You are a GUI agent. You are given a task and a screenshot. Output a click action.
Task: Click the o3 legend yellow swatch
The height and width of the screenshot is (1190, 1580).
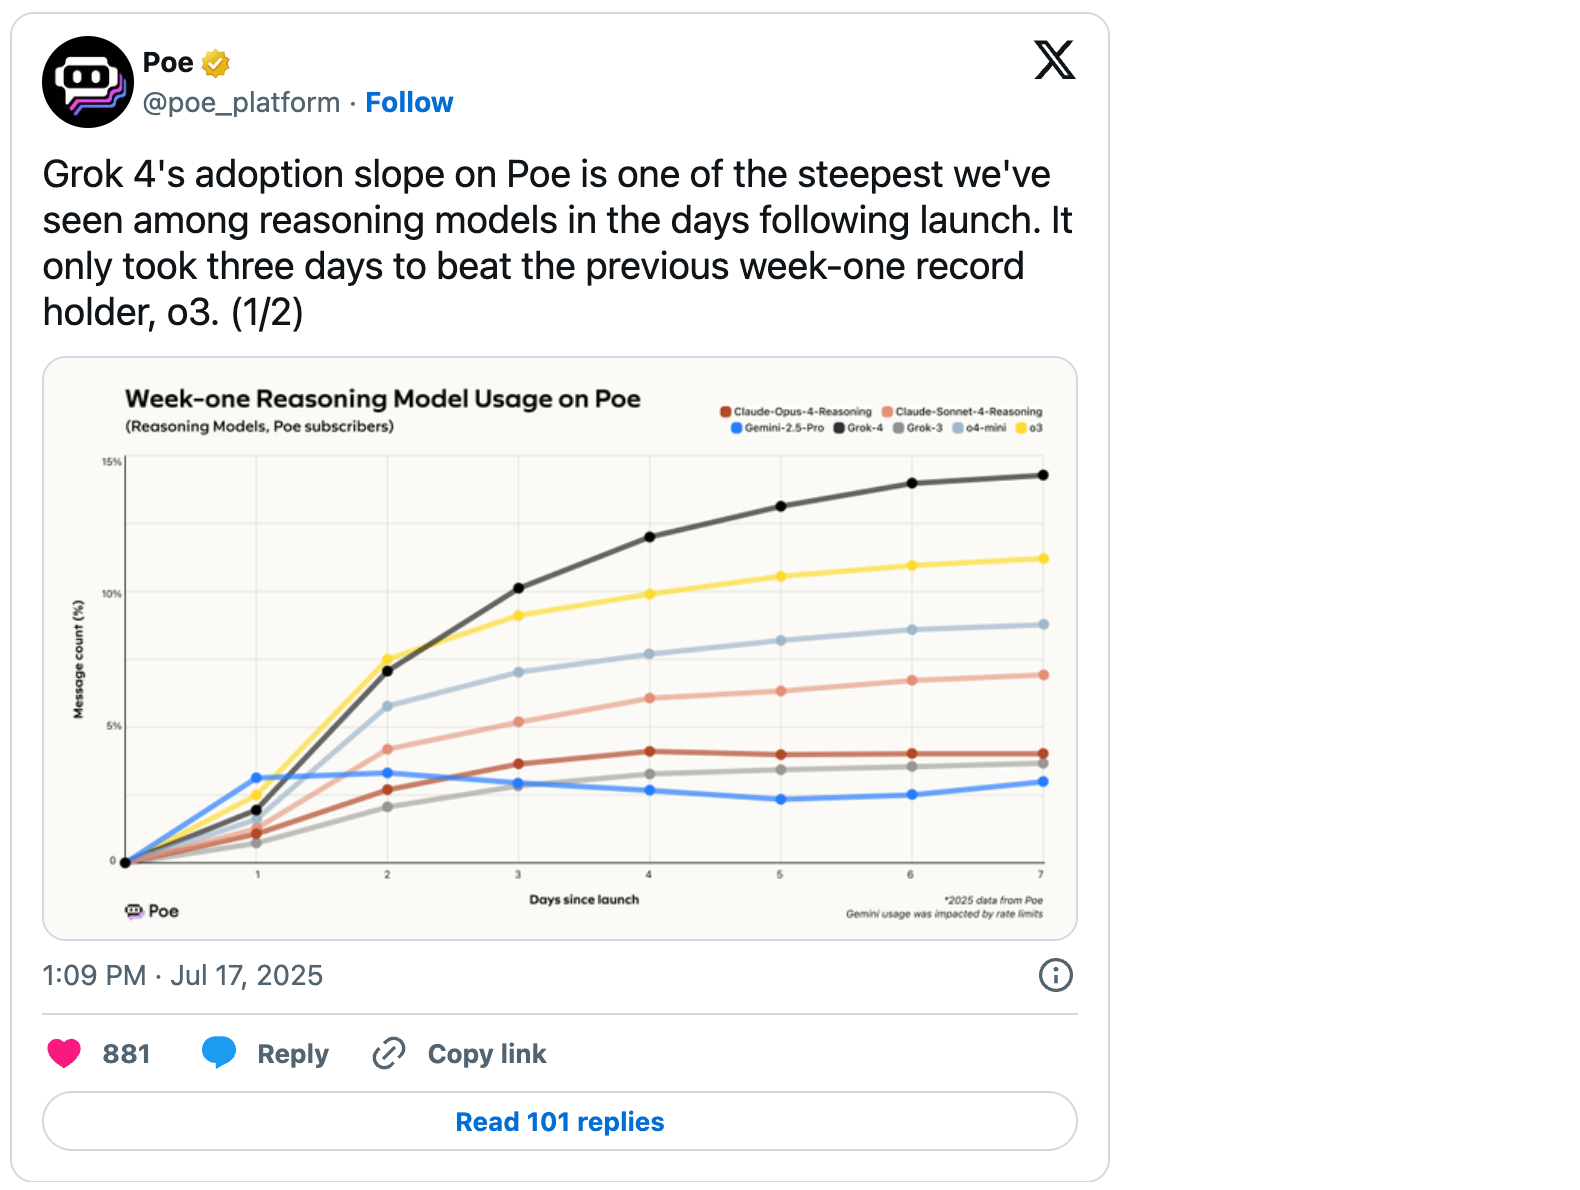coord(1021,428)
